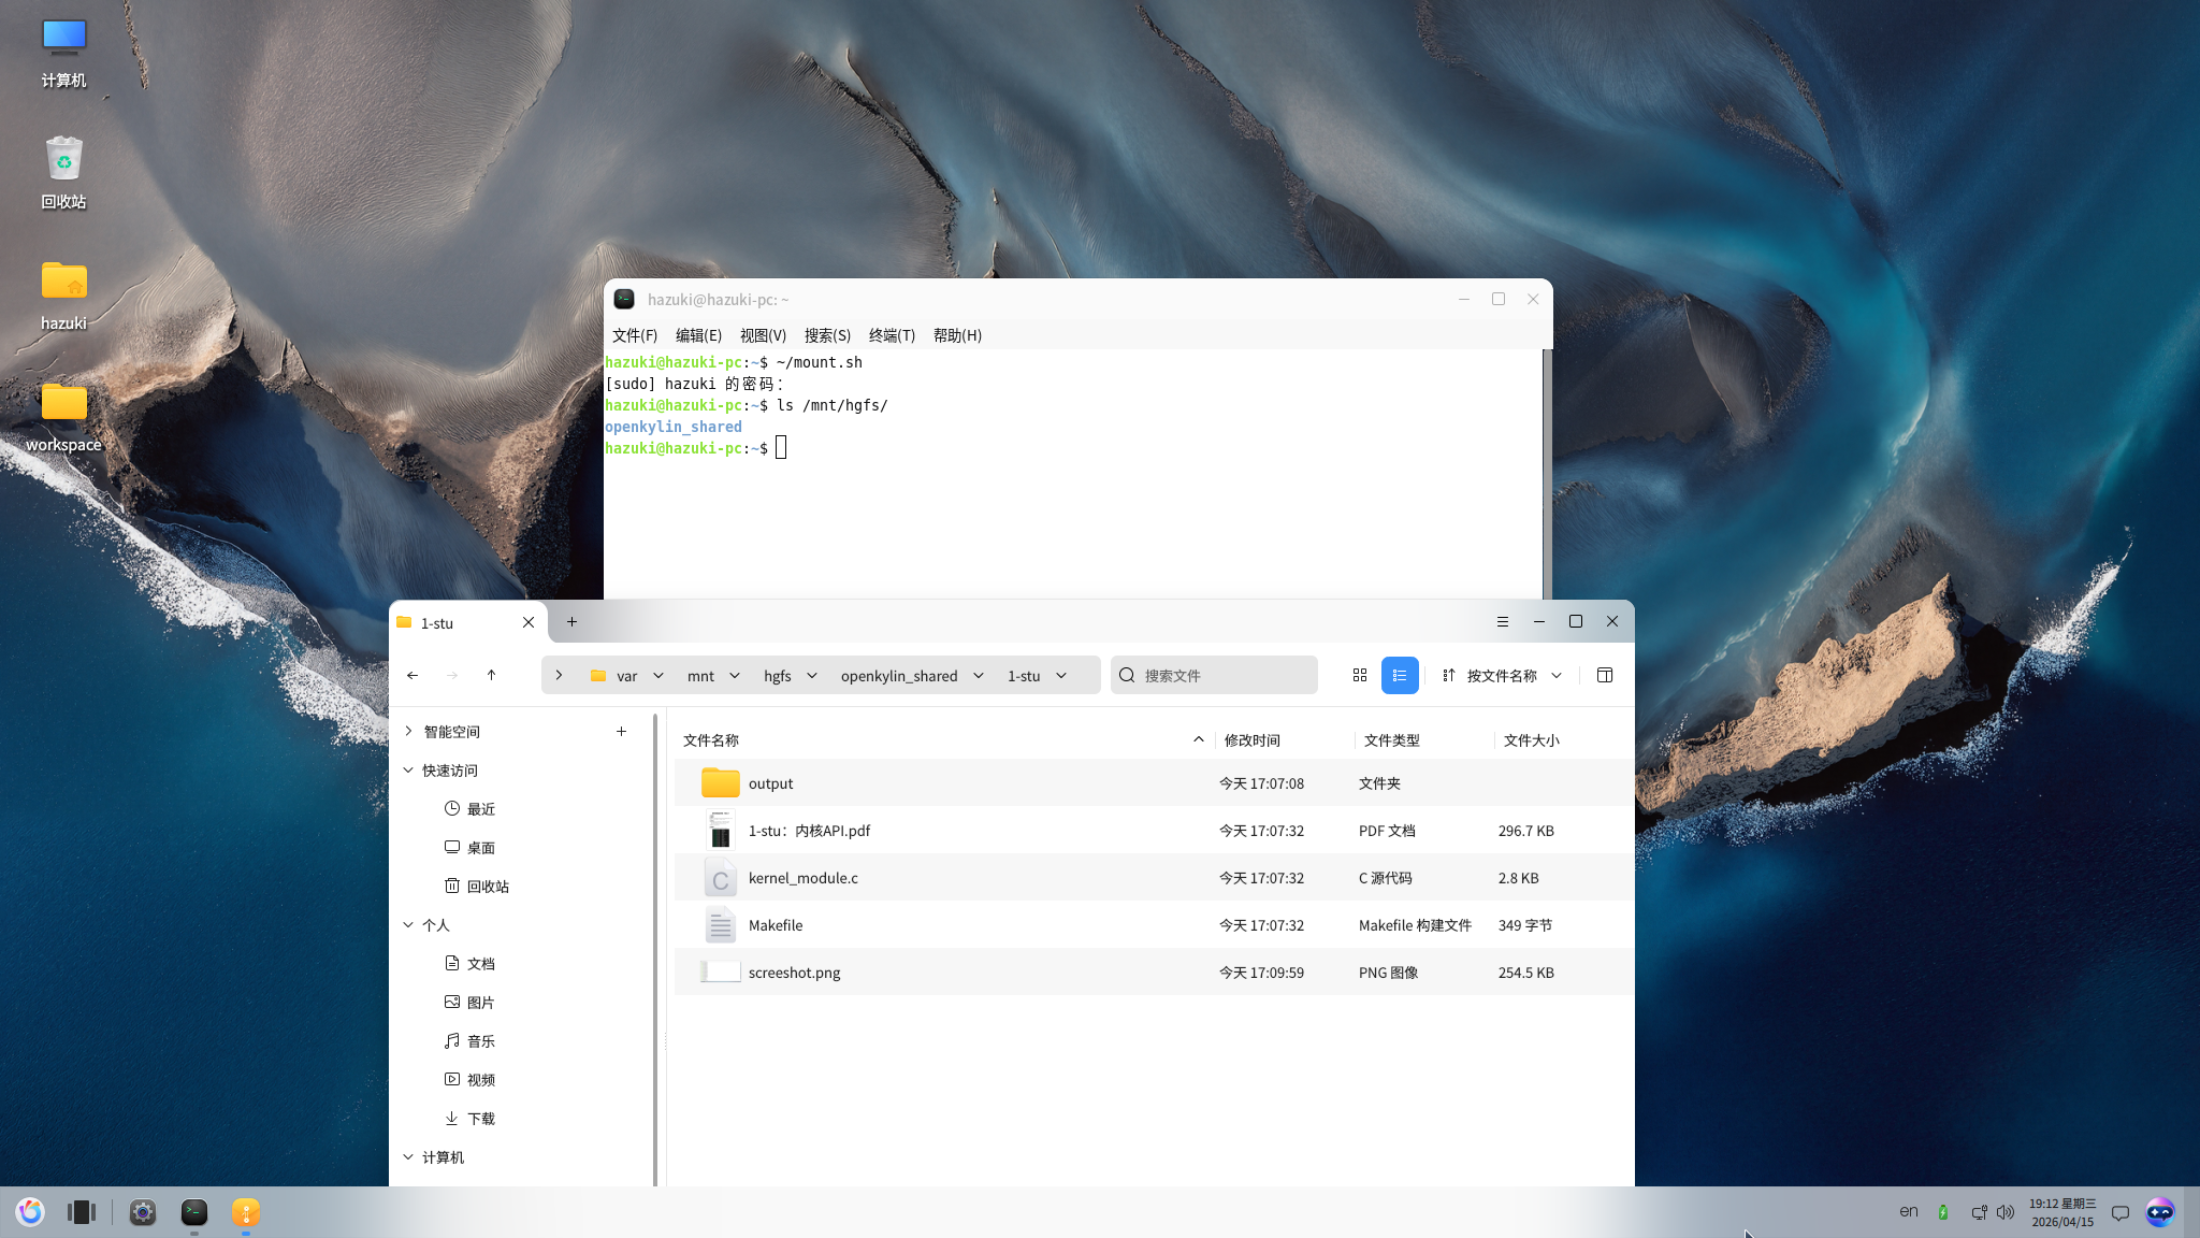Open the file manager hamburger menu
2200x1238 pixels.
click(1502, 621)
